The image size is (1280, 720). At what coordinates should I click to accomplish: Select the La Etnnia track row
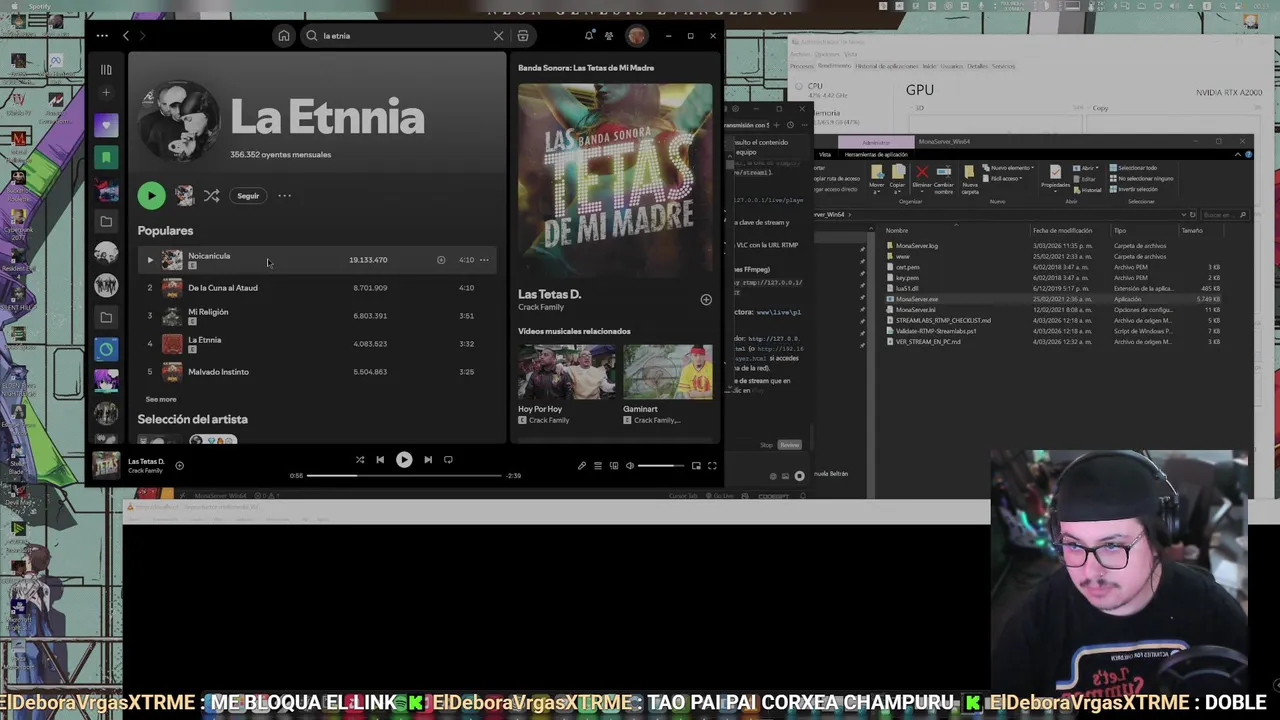(x=316, y=344)
